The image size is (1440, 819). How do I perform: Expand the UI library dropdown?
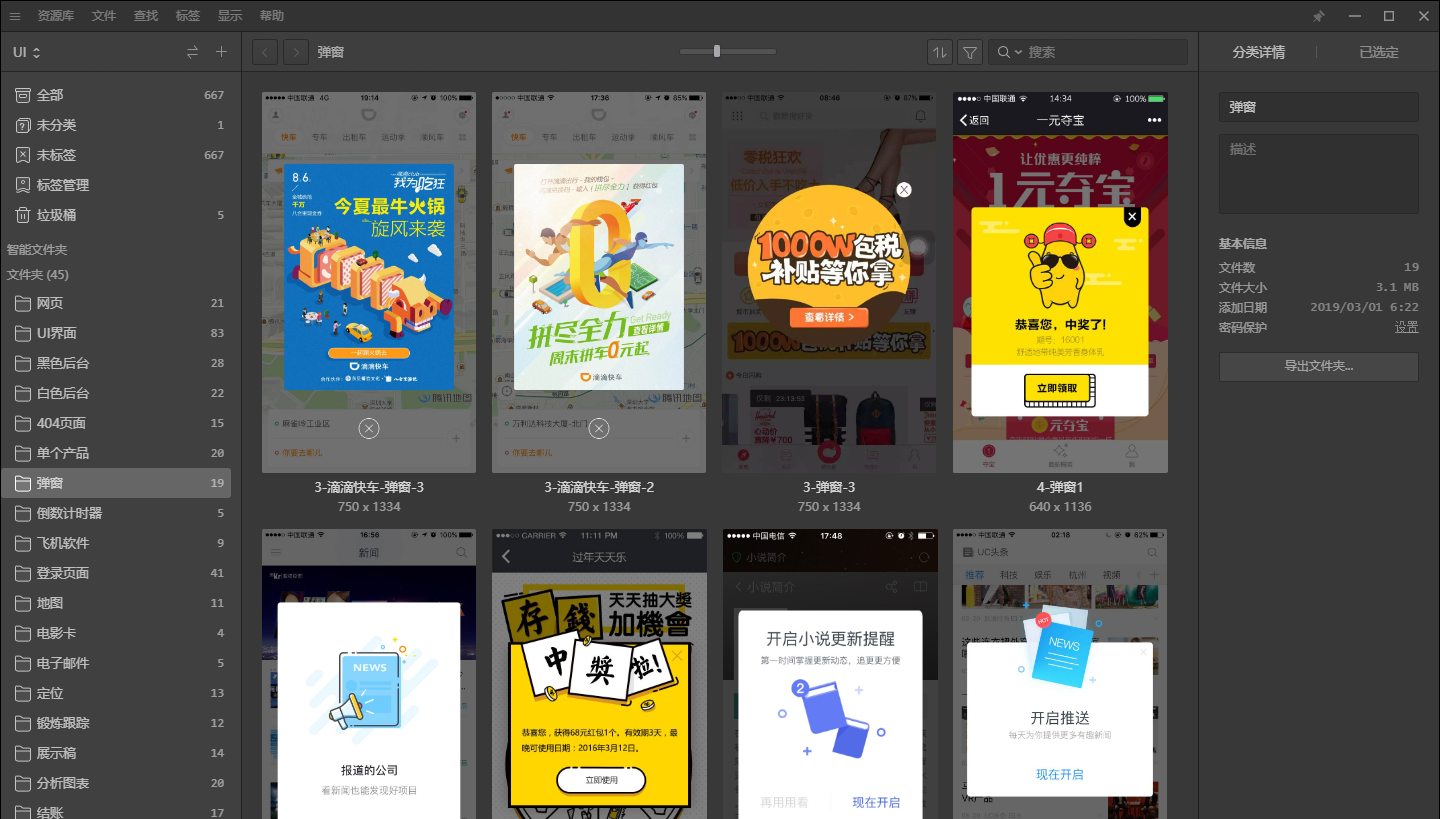pyautogui.click(x=26, y=52)
